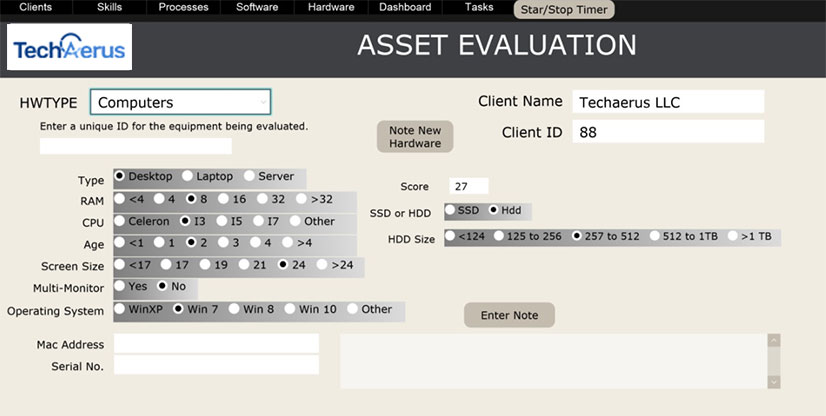Viewport: 826px width, 416px height.
Task: Choose 16 for RAM
Action: point(223,199)
